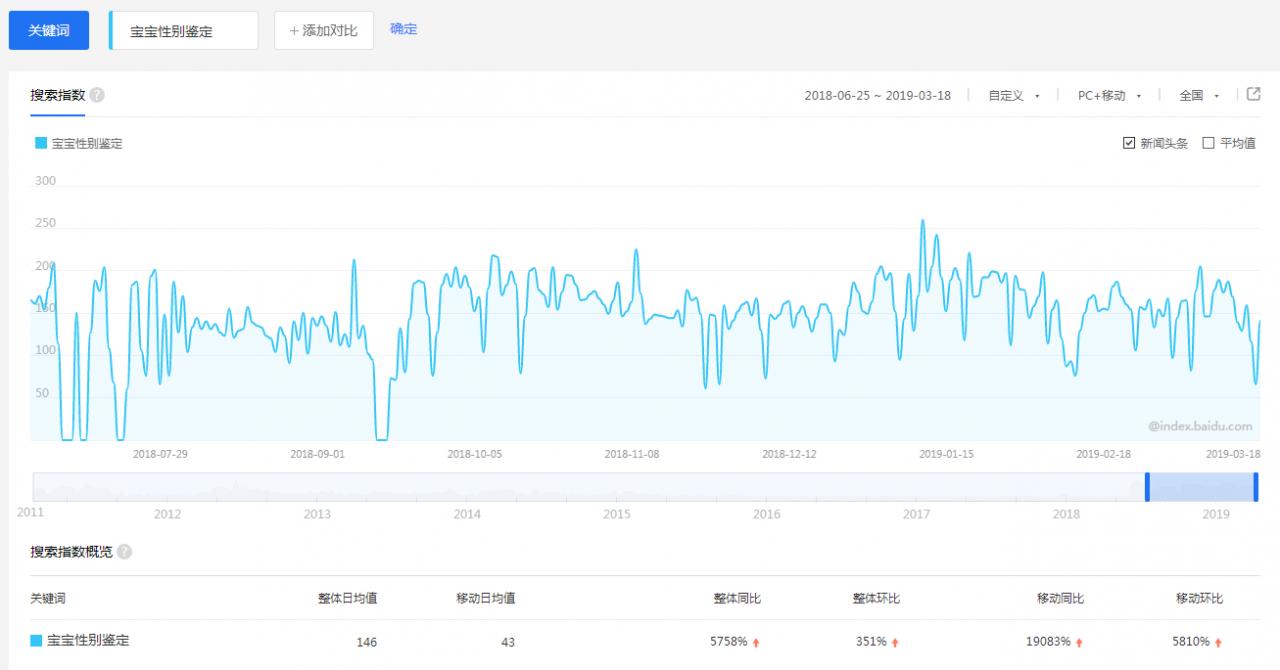The image size is (1280, 670).
Task: Expand the PC+移动 source dropdown
Action: (1109, 96)
